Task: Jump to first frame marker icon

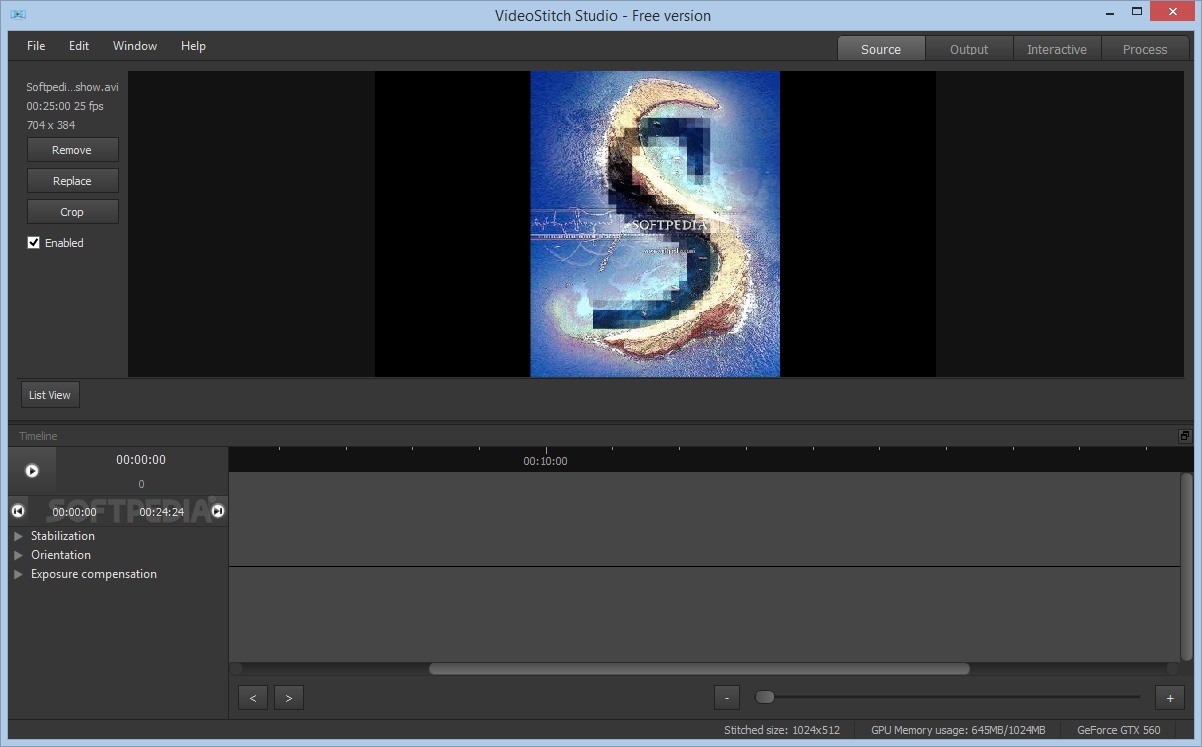Action: (x=18, y=511)
